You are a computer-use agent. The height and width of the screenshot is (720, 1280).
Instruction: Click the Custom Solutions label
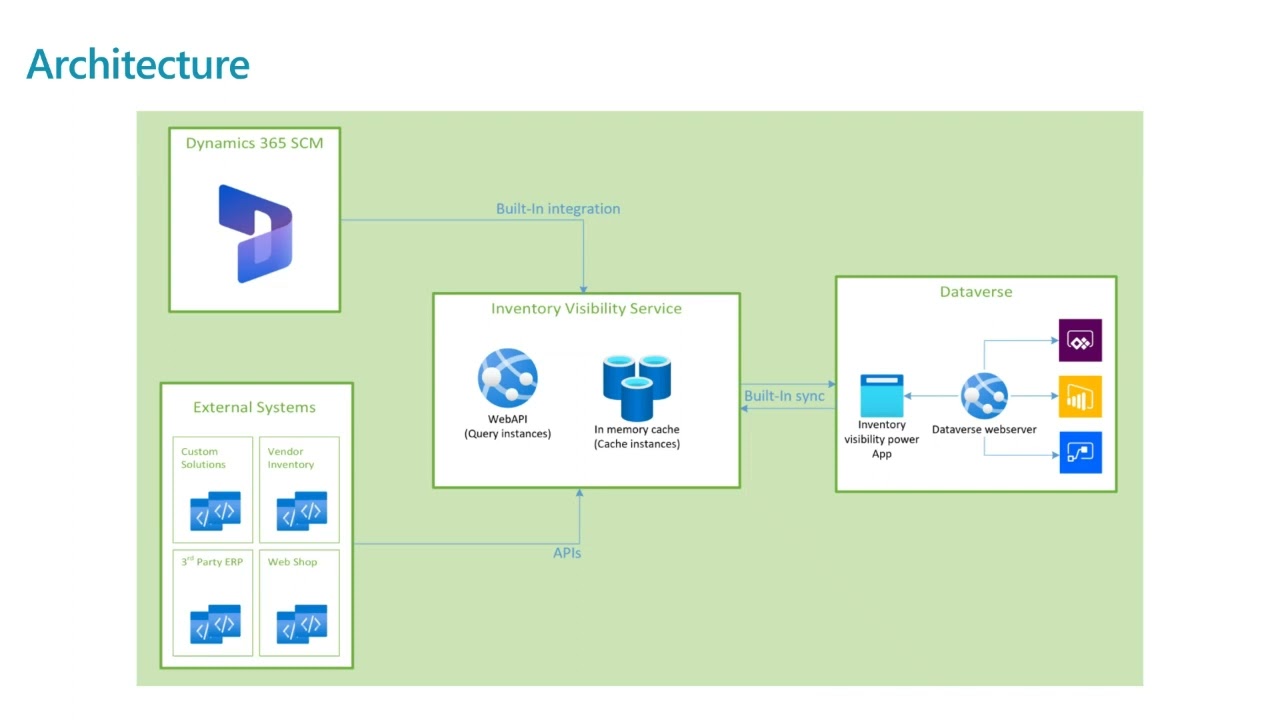(x=203, y=458)
